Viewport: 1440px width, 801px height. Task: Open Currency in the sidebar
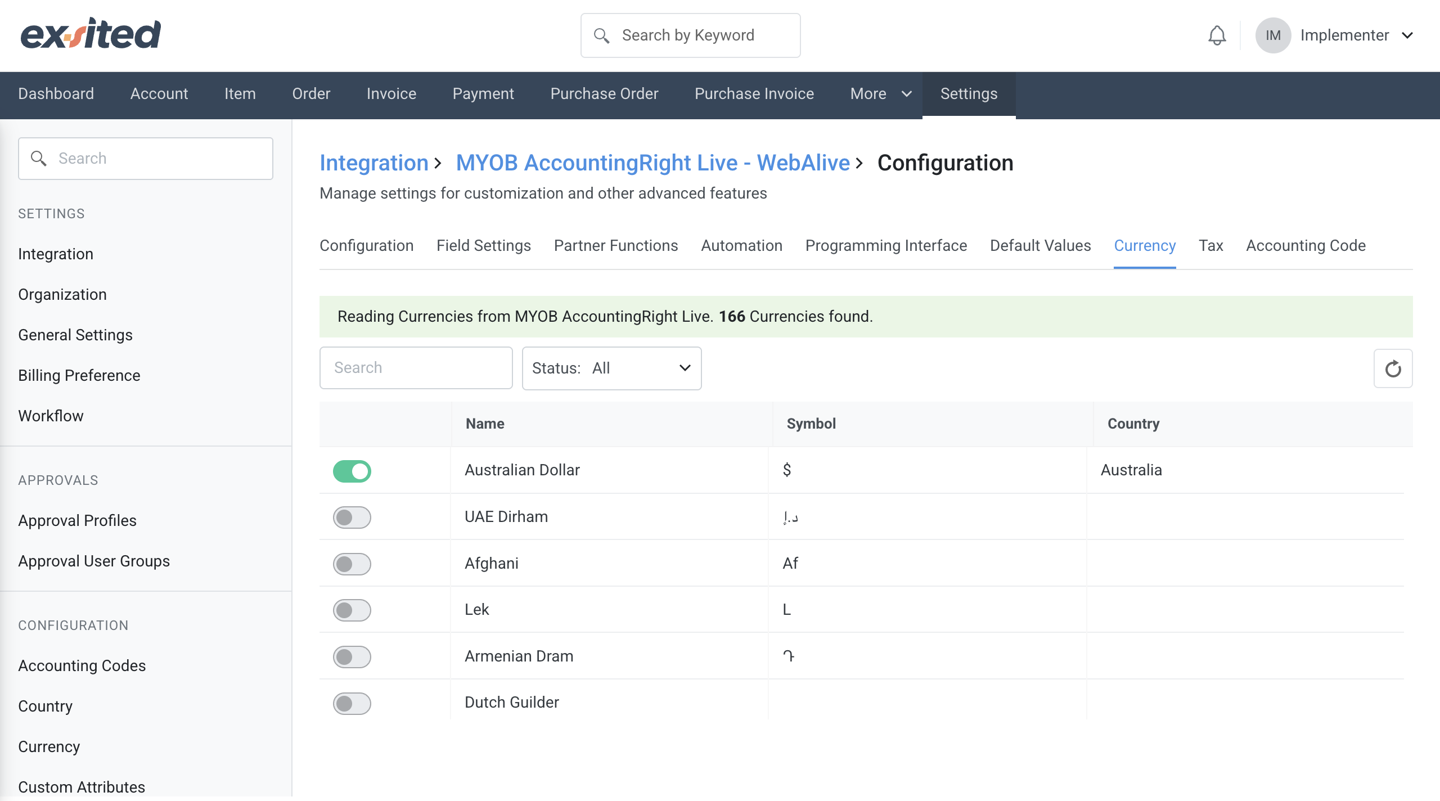pos(49,747)
